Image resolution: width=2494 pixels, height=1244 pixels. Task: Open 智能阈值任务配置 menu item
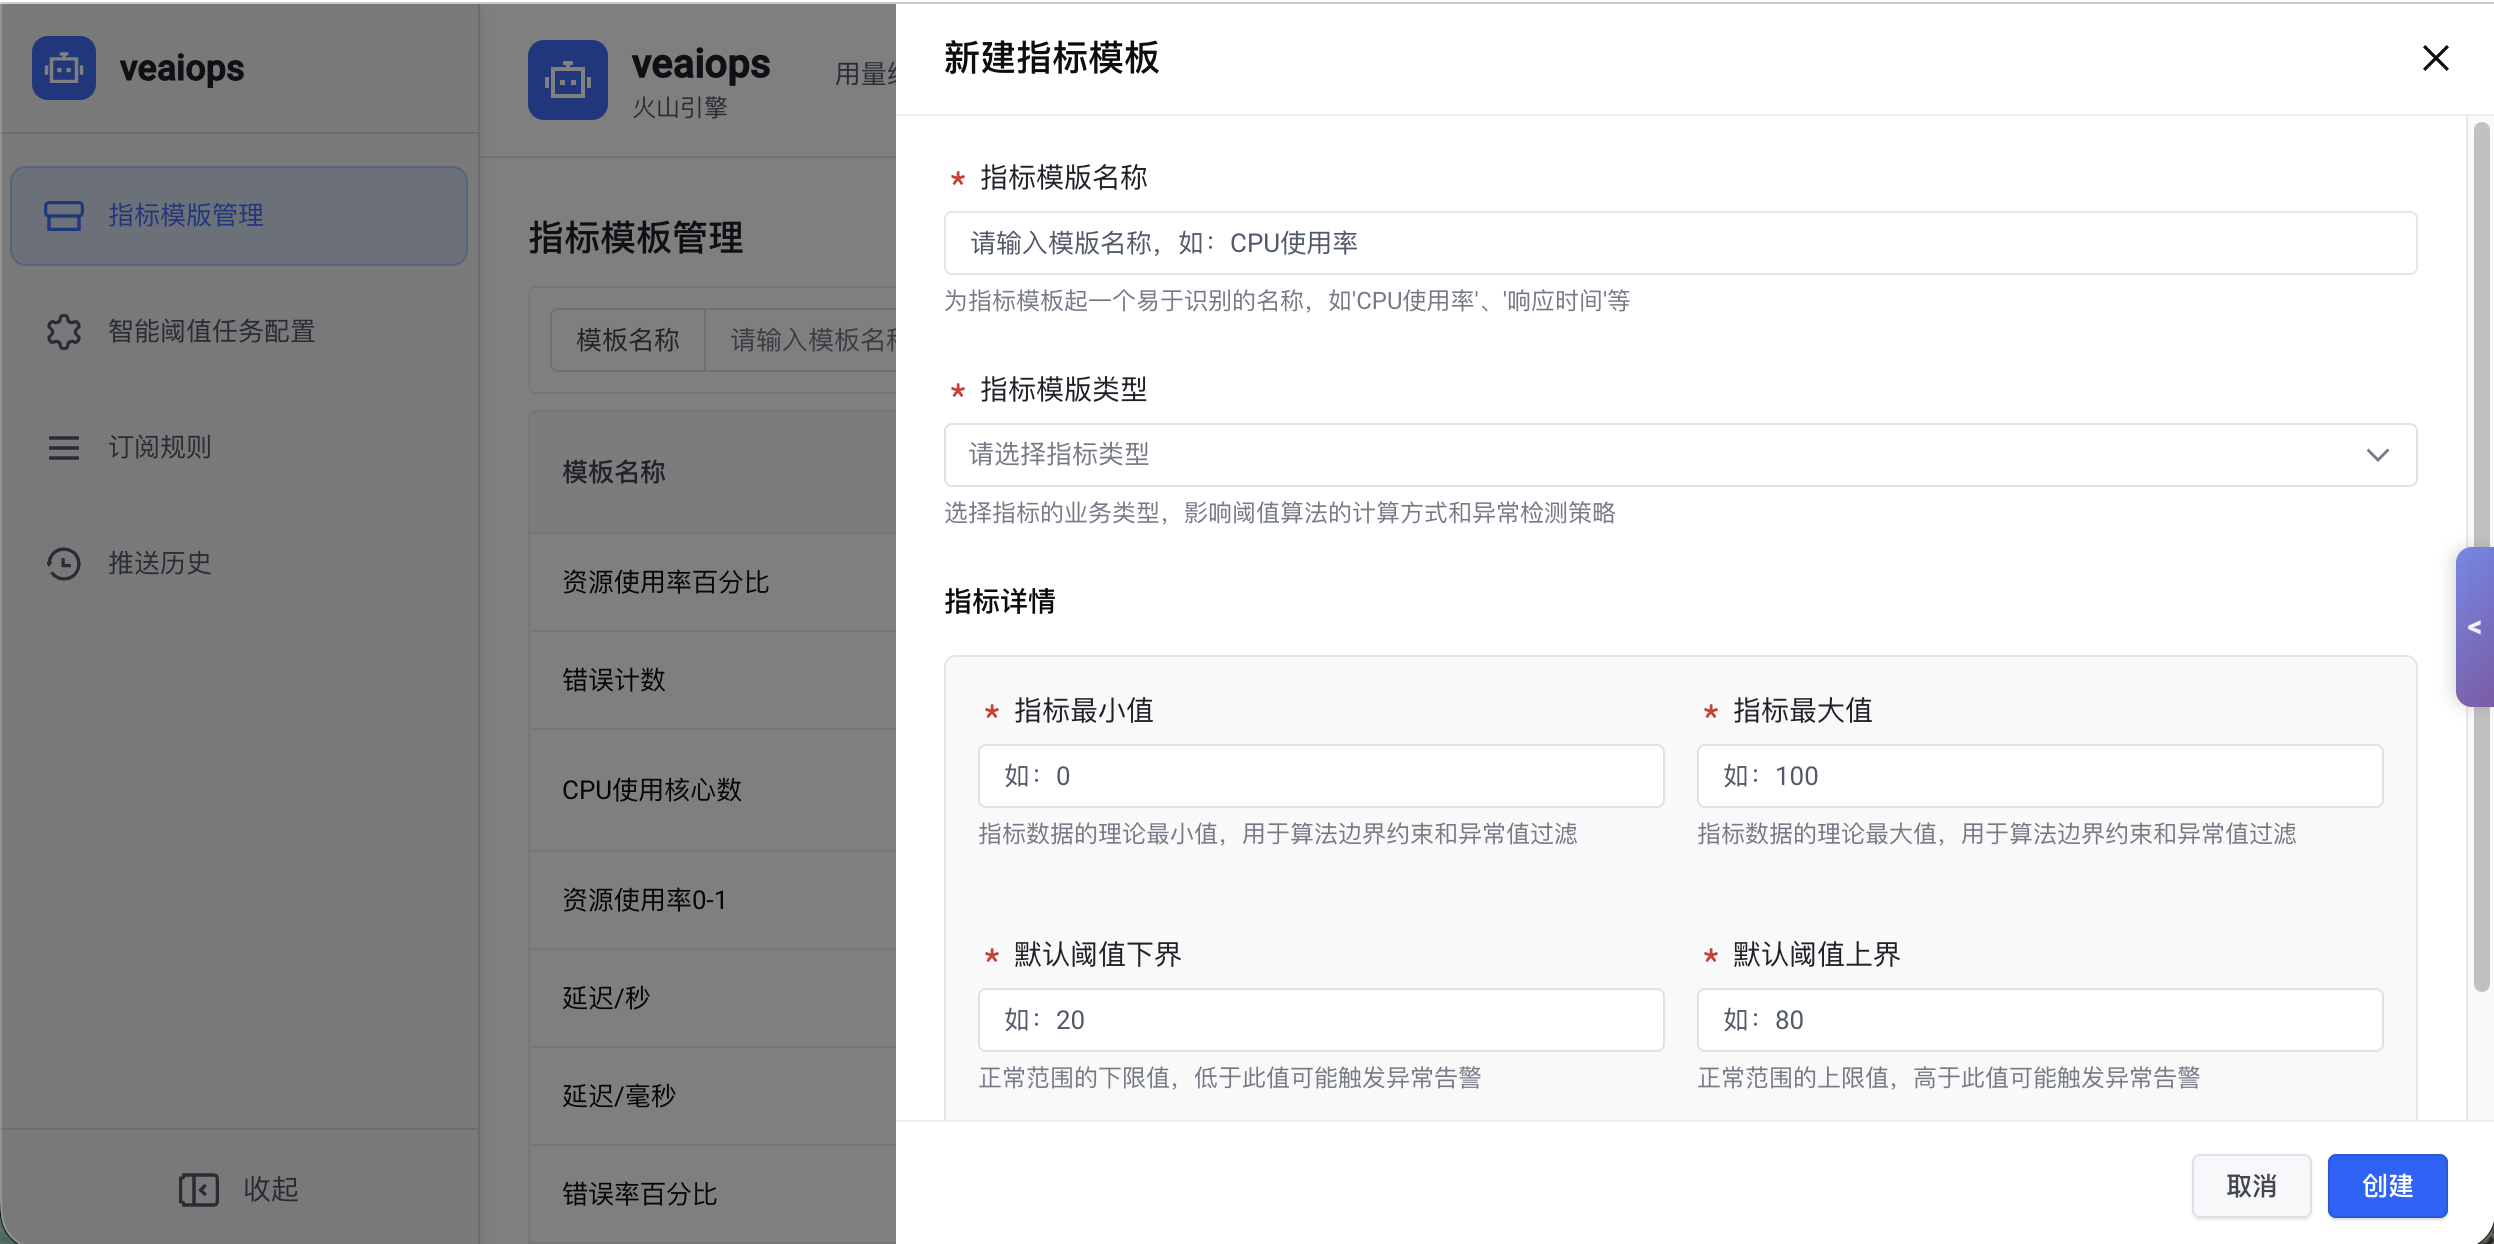pos(212,332)
